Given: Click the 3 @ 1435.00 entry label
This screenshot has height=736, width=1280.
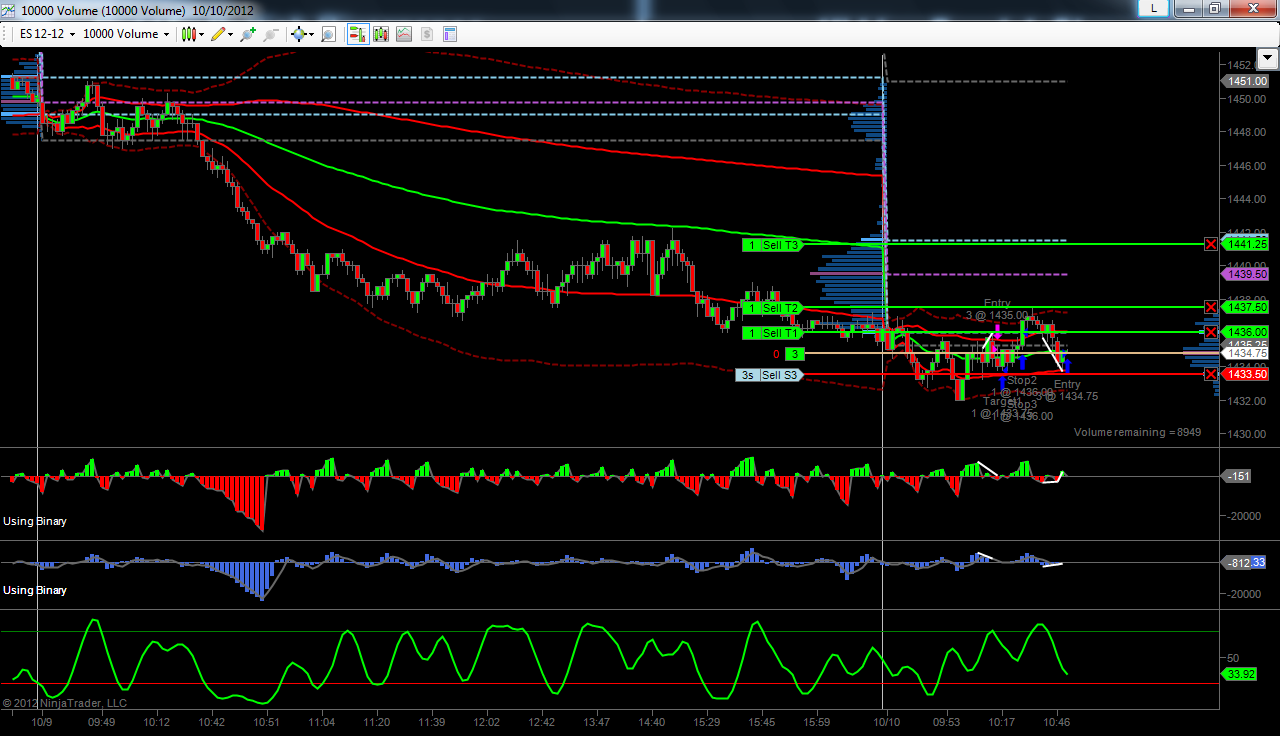Looking at the screenshot, I should click(997, 316).
